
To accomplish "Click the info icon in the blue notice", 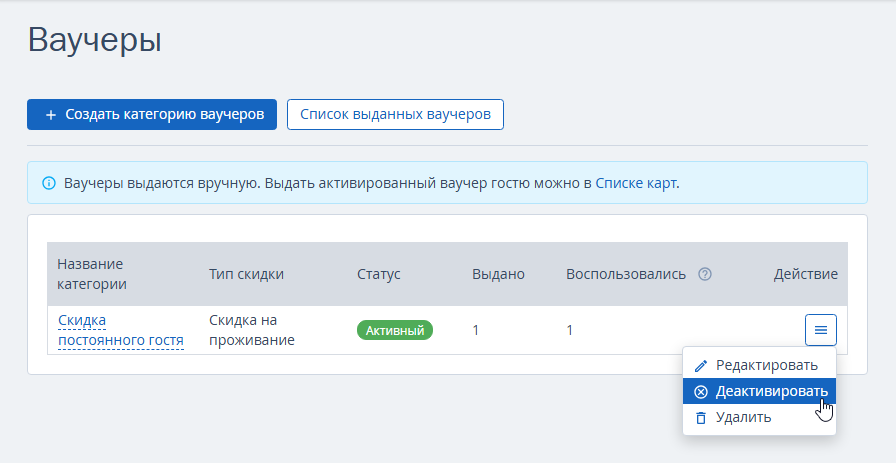I will coord(49,183).
